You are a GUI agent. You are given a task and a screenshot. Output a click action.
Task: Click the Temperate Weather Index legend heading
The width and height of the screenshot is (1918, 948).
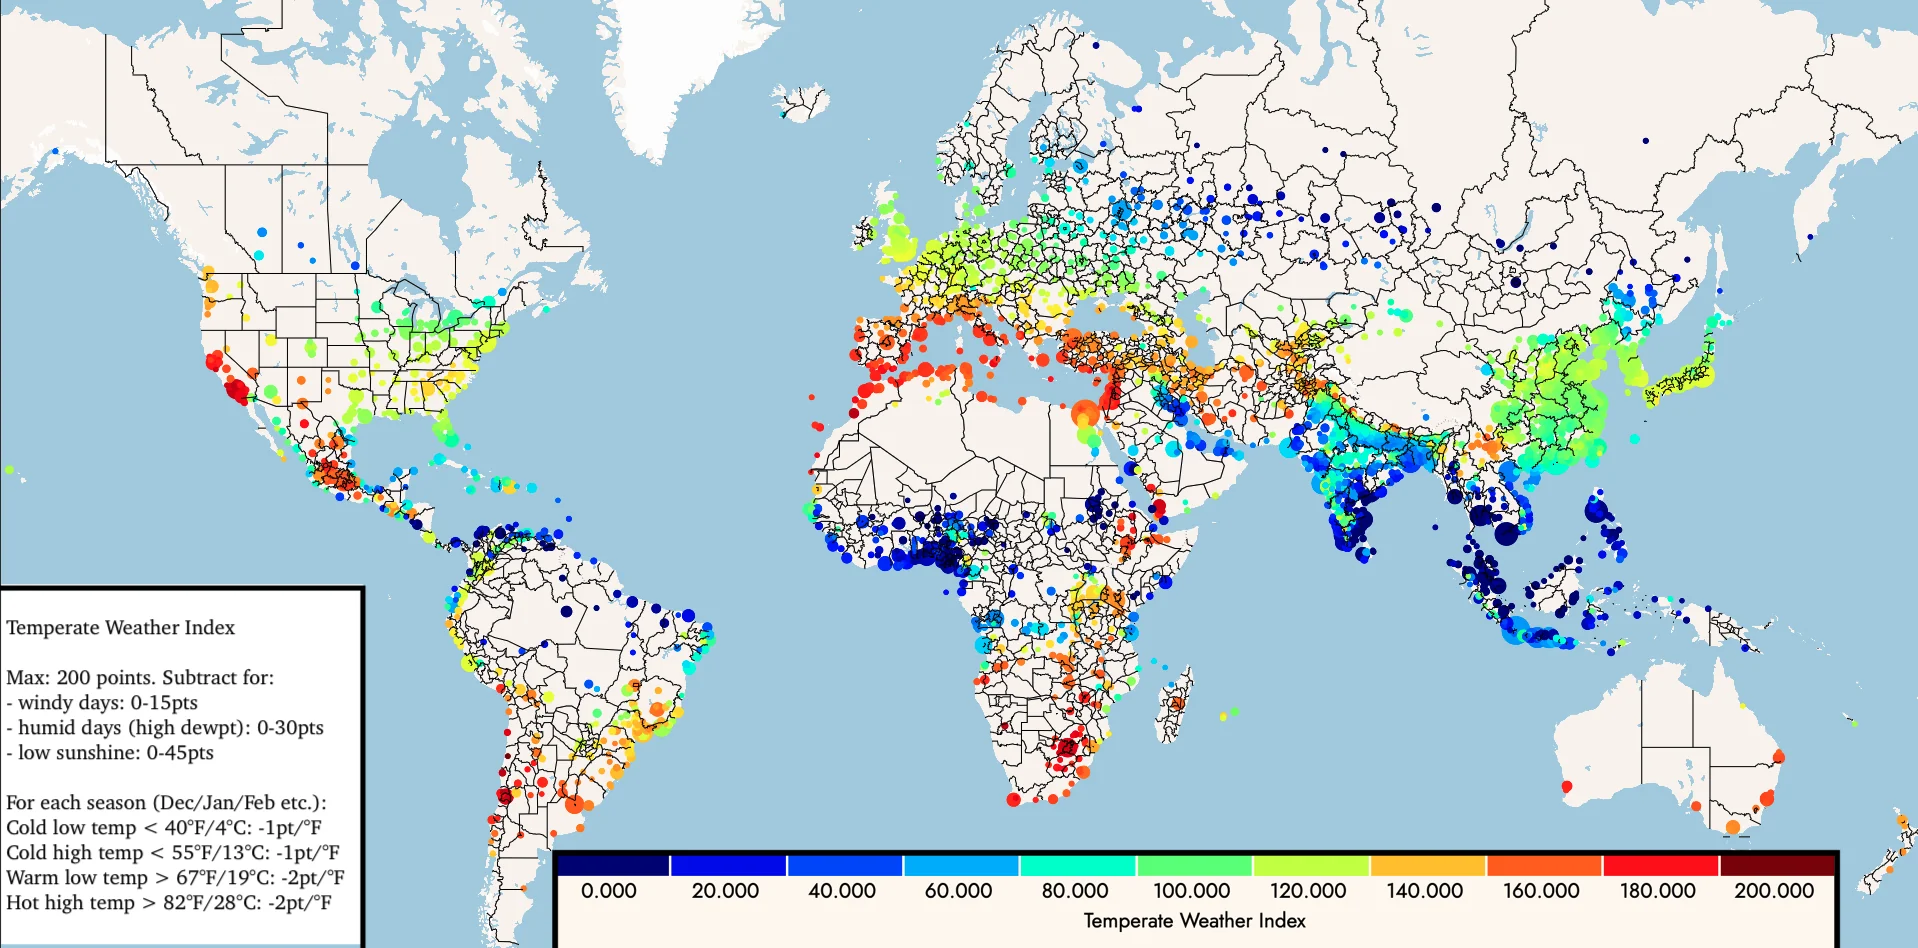121,629
